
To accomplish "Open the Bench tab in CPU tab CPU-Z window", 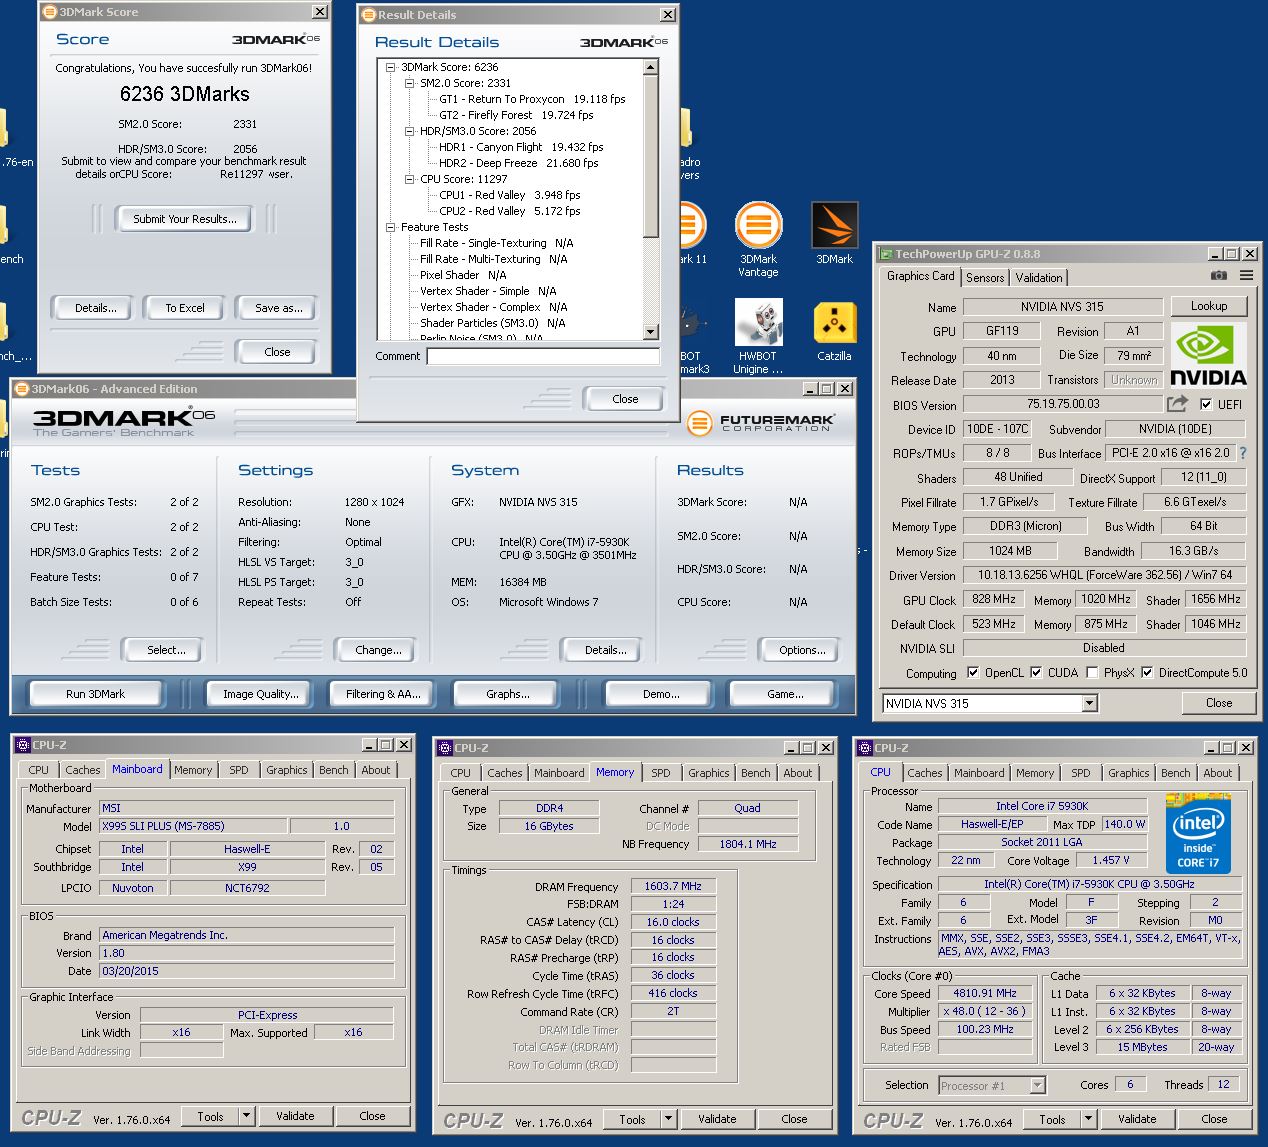I will coord(1176,773).
